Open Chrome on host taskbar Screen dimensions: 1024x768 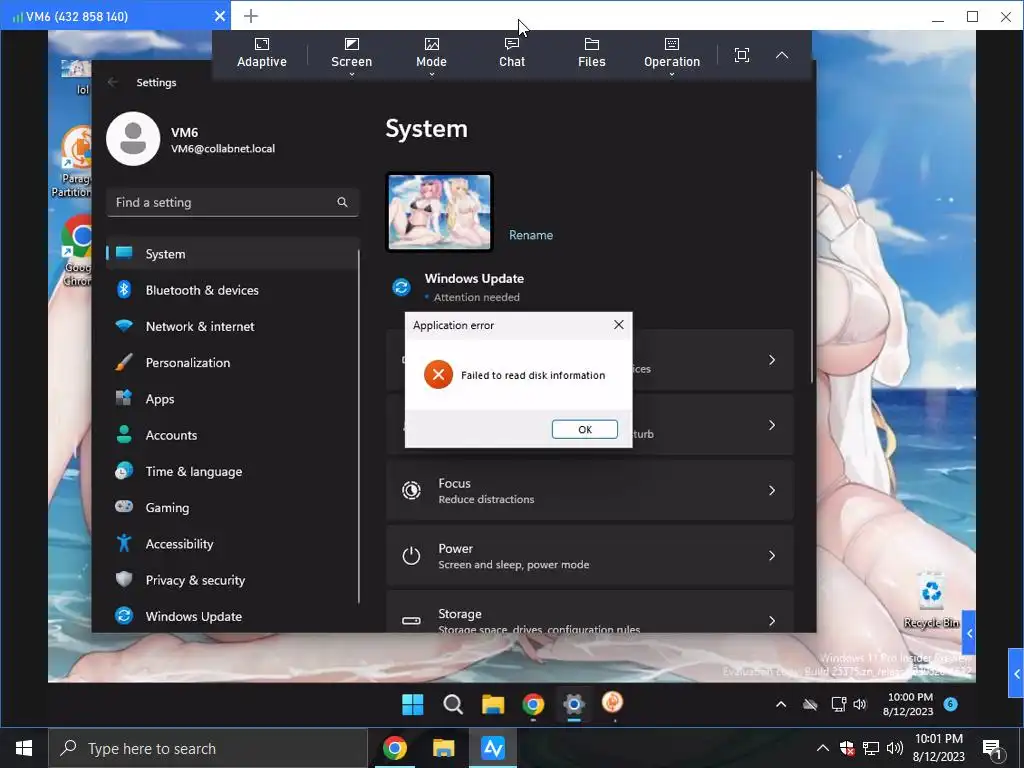click(x=394, y=748)
